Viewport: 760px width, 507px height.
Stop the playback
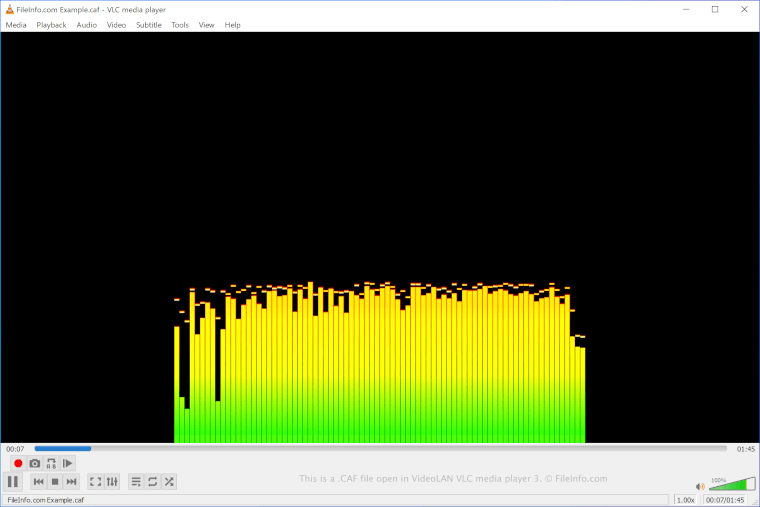55,482
